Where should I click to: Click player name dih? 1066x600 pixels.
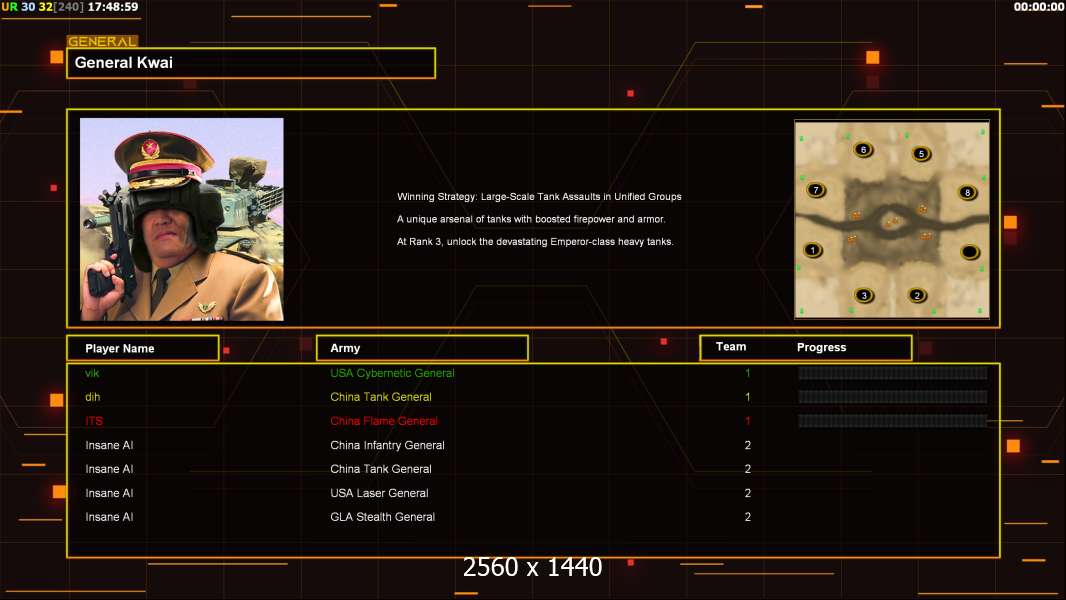point(92,397)
